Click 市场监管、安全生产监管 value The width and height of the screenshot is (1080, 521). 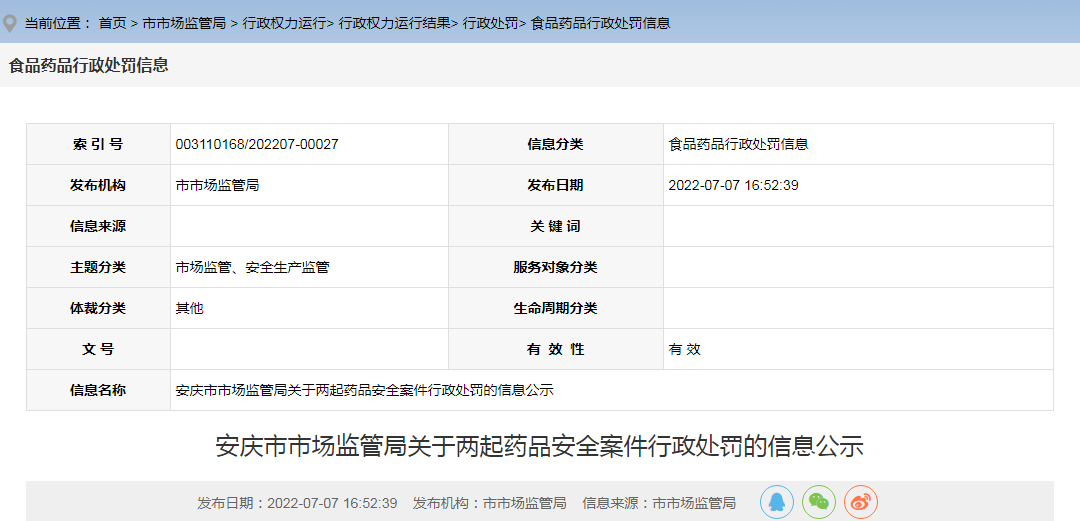point(252,267)
